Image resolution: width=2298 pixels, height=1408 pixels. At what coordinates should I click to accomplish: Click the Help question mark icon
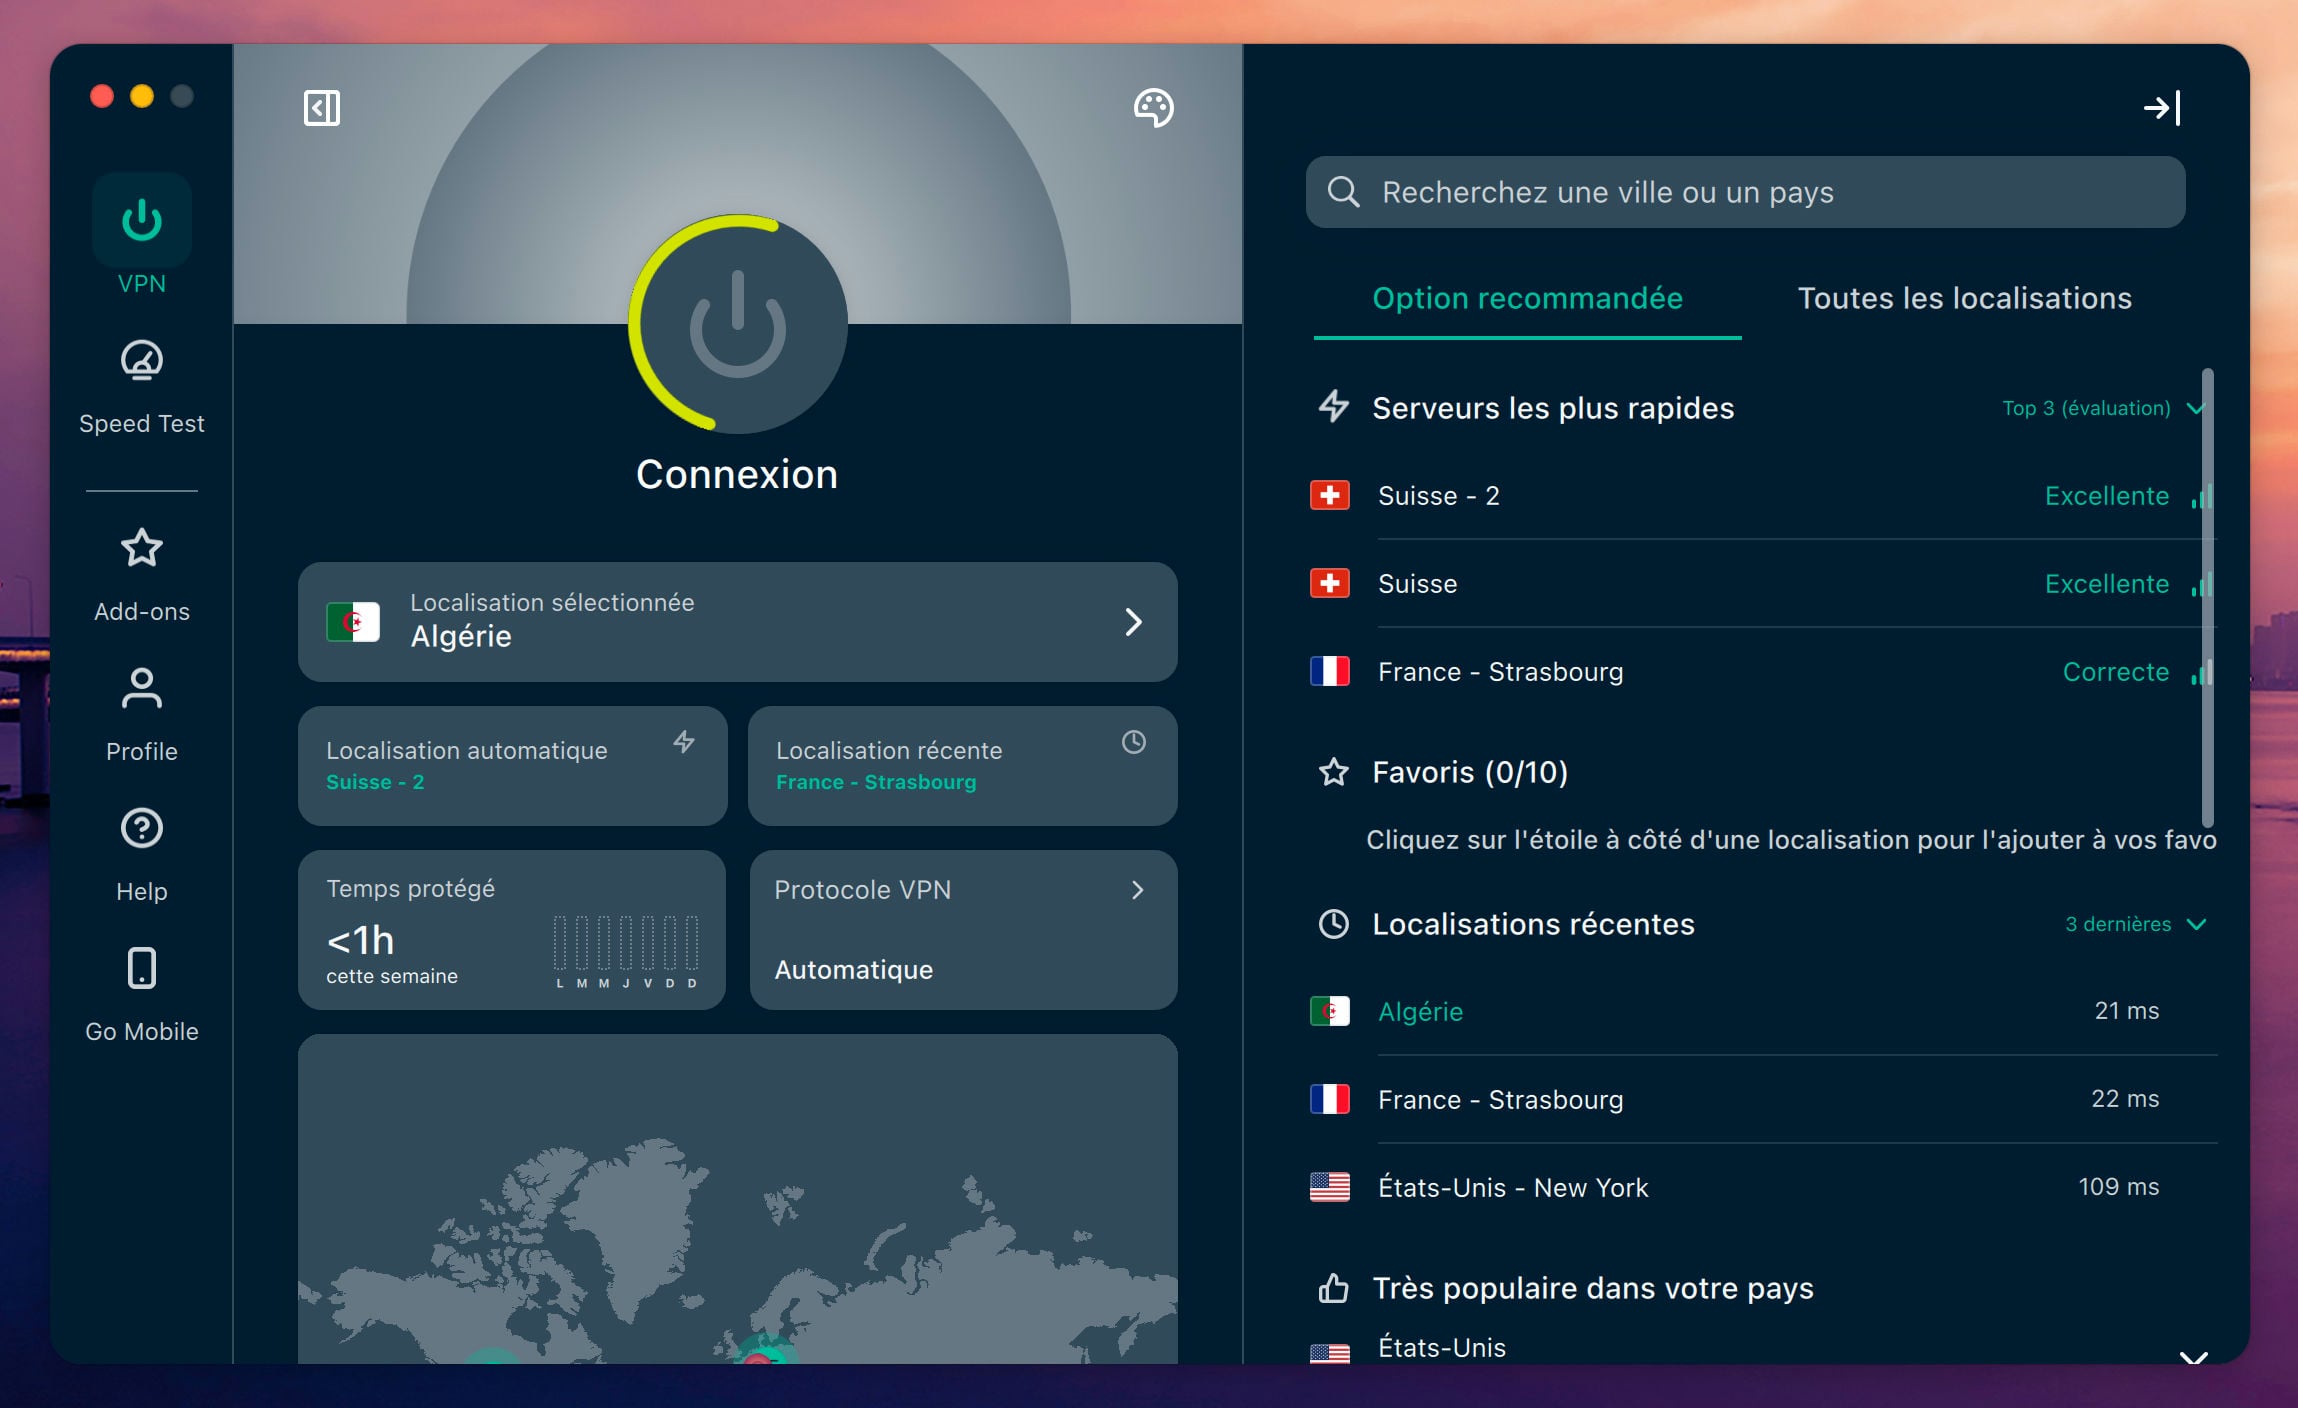pos(142,829)
